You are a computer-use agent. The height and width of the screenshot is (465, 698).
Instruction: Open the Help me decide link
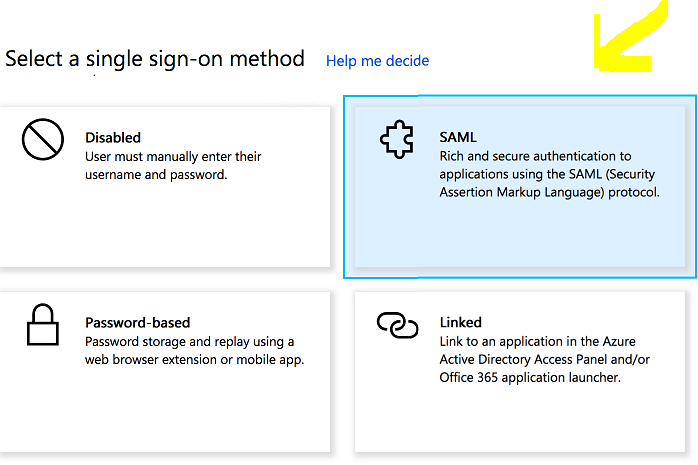pos(377,61)
